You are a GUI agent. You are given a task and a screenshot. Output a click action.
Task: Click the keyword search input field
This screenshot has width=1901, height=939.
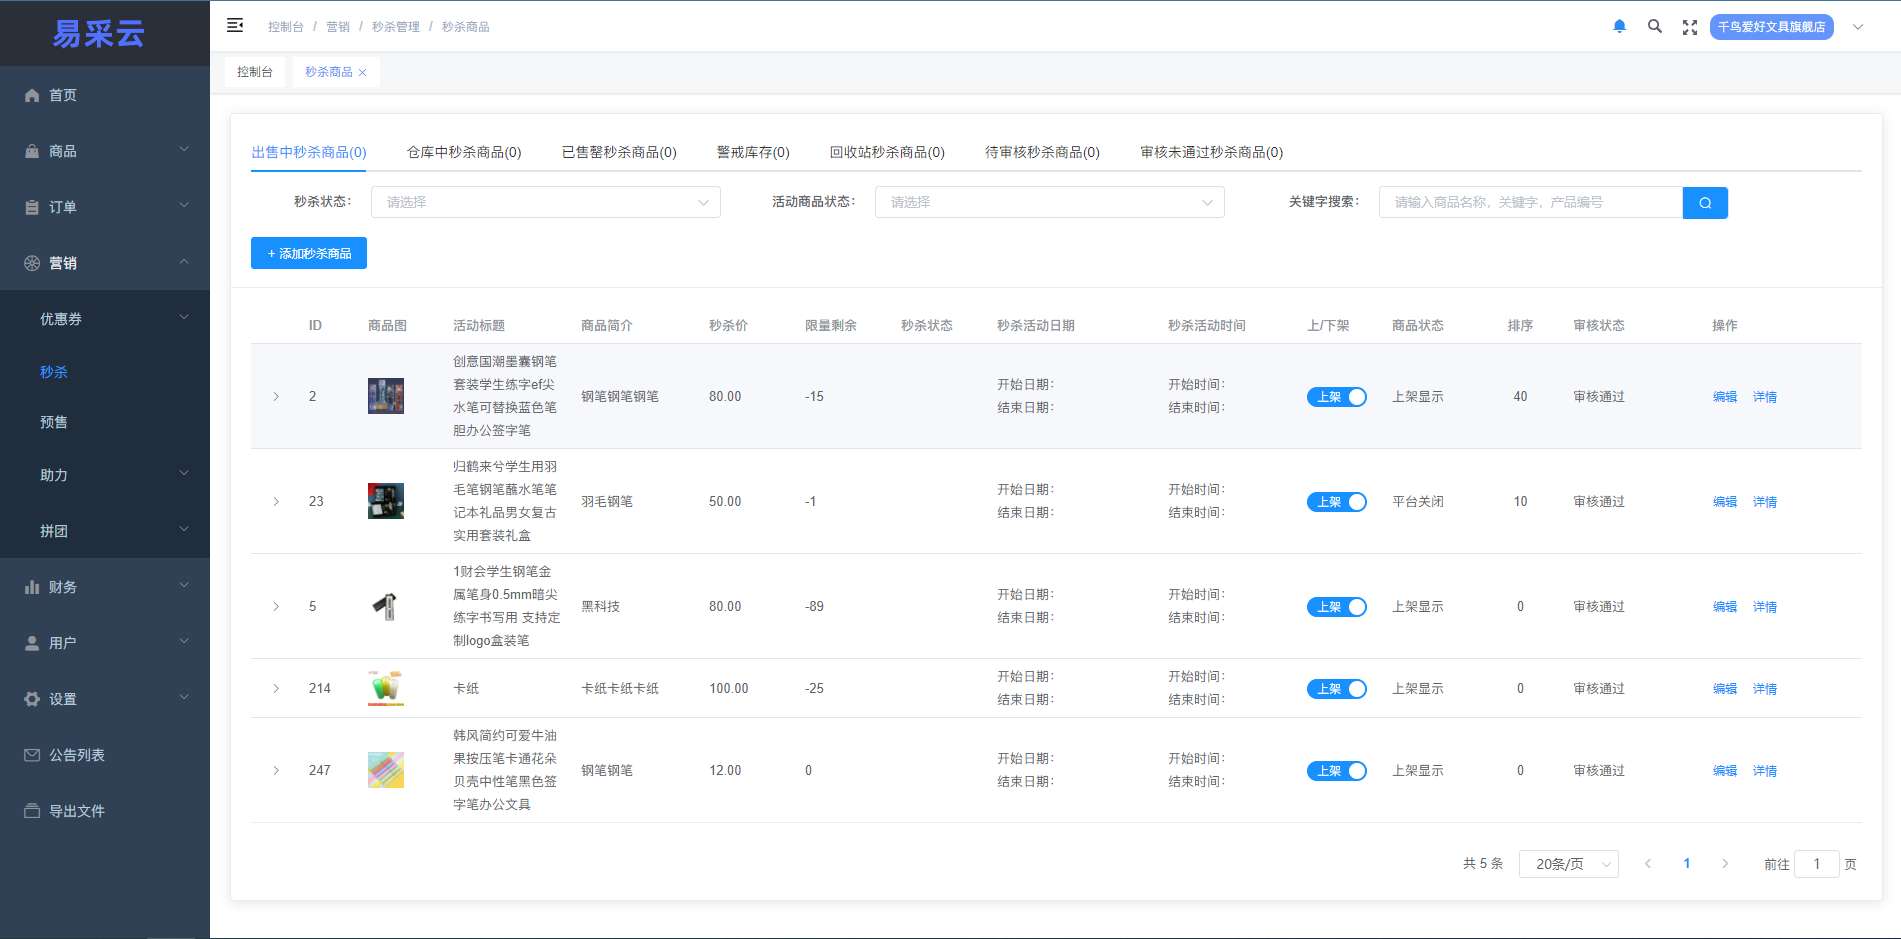pyautogui.click(x=1530, y=202)
